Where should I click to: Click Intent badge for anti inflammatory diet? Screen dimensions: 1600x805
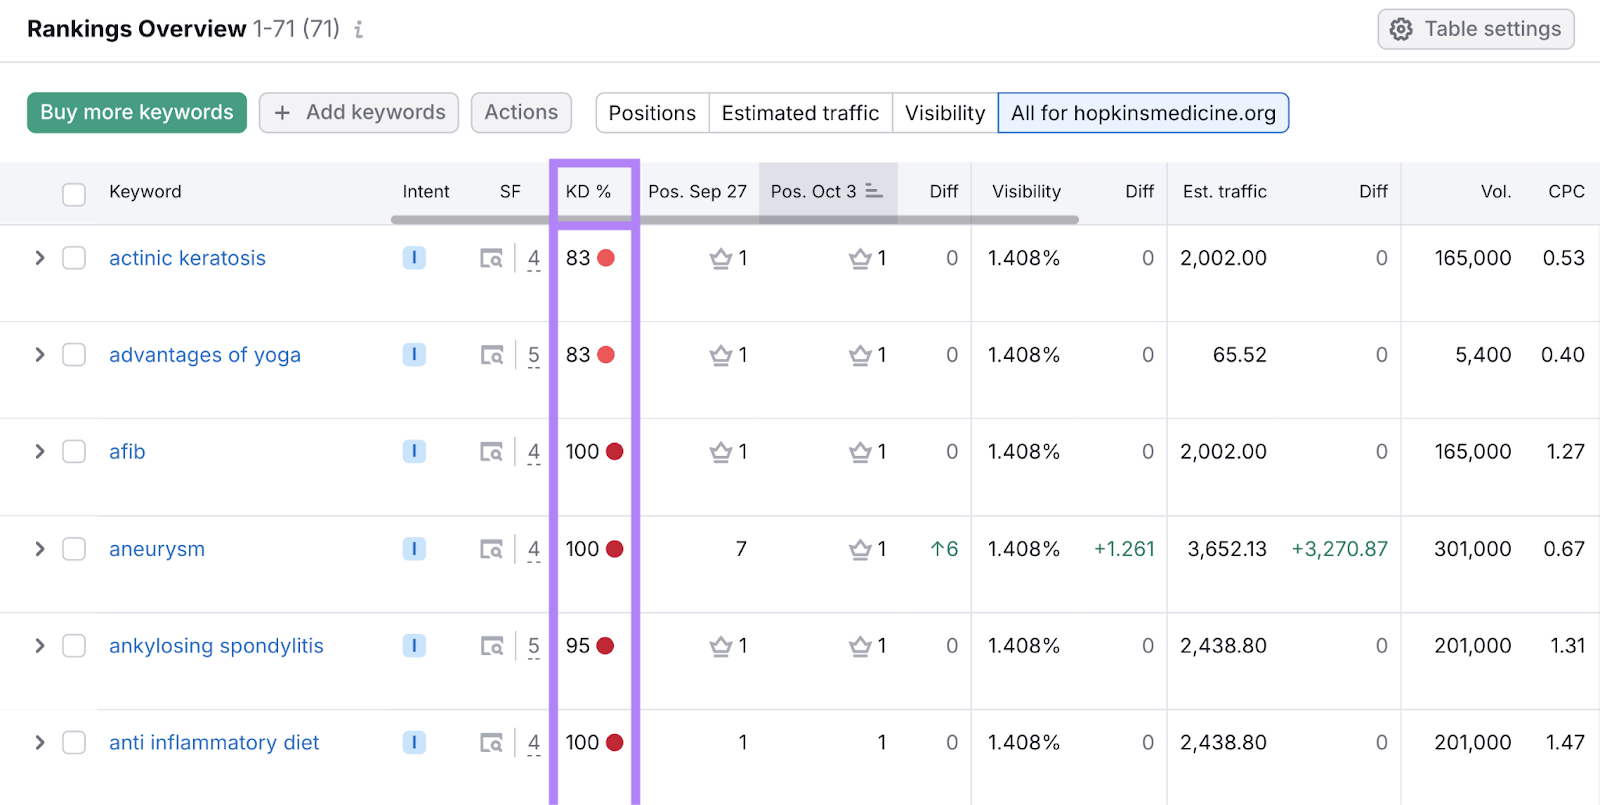click(414, 743)
